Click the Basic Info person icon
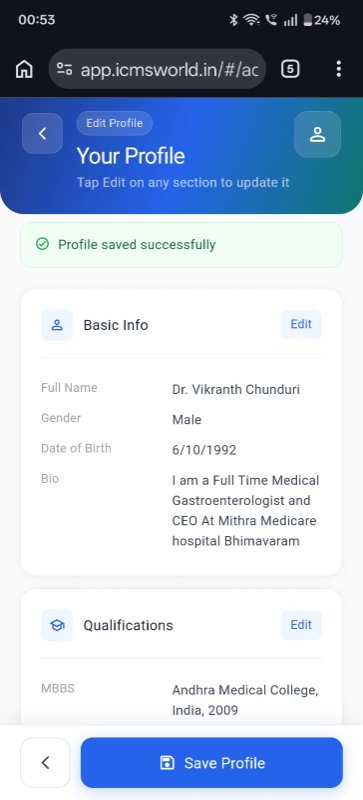This screenshot has width=363, height=800. (57, 325)
